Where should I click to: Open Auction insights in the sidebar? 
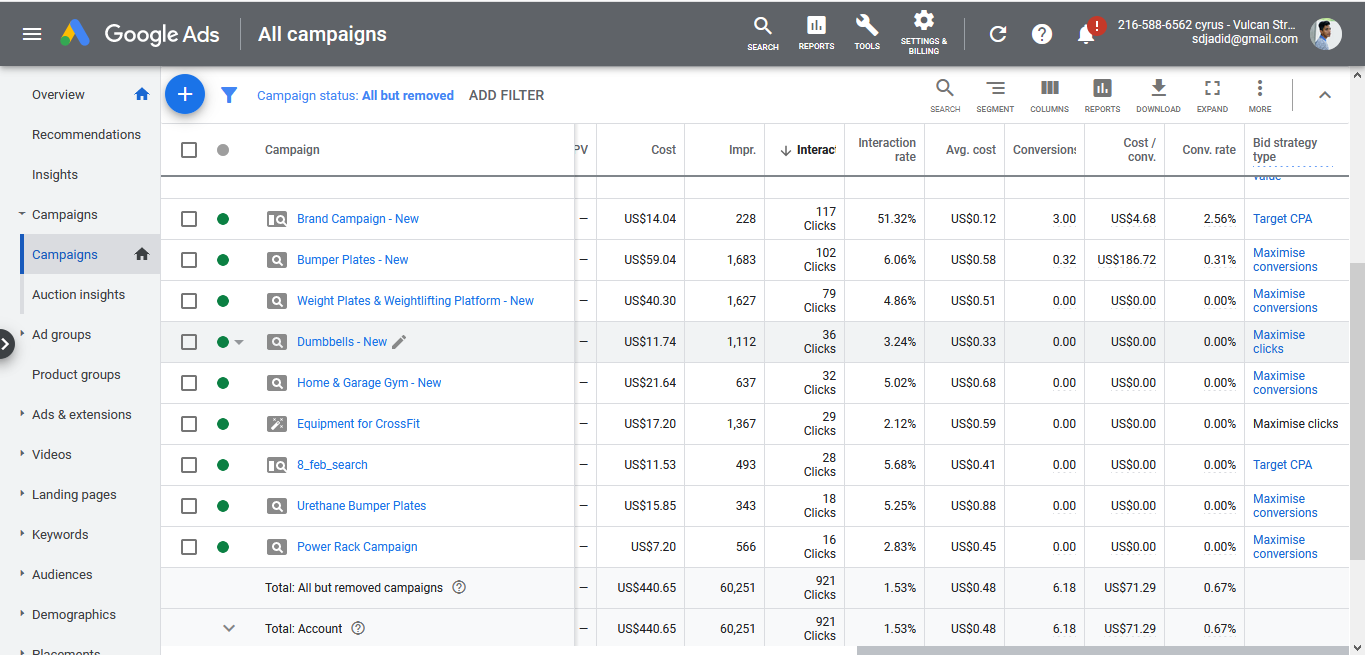click(x=79, y=295)
